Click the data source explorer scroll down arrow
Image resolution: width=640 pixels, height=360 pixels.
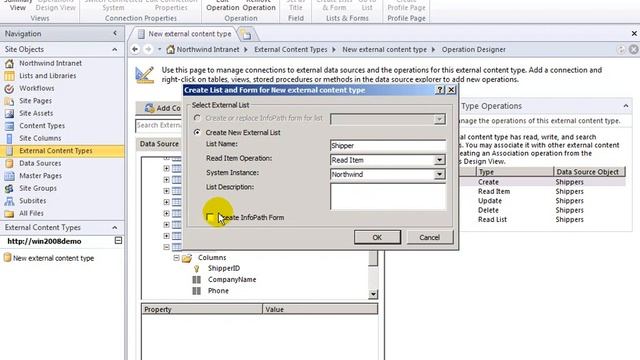click(x=373, y=294)
